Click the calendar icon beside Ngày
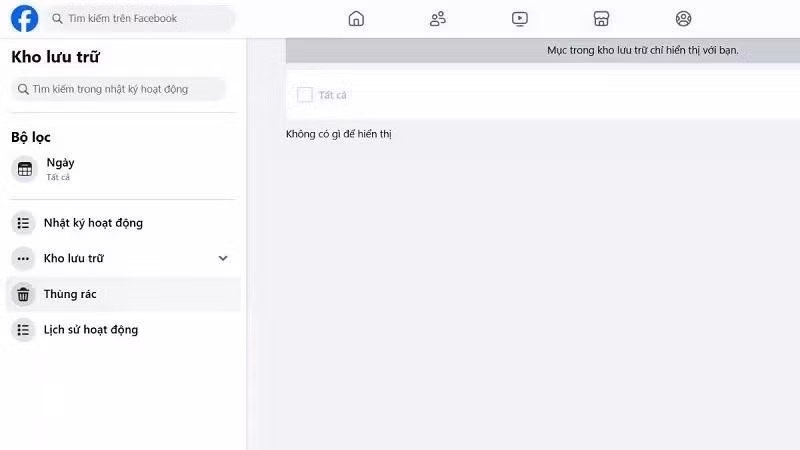Image resolution: width=800 pixels, height=450 pixels. (x=24, y=169)
